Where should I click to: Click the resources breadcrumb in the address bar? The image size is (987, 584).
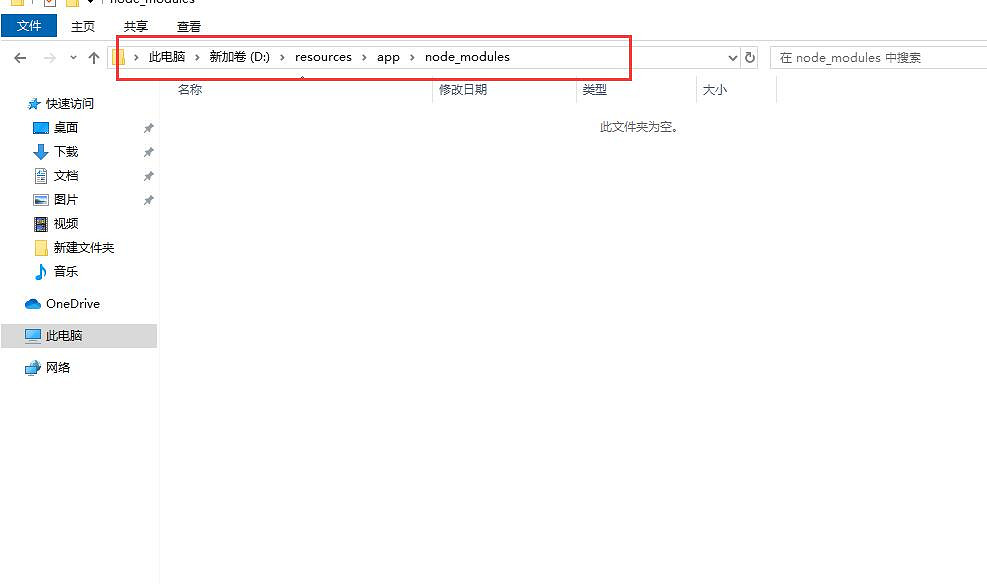coord(322,57)
